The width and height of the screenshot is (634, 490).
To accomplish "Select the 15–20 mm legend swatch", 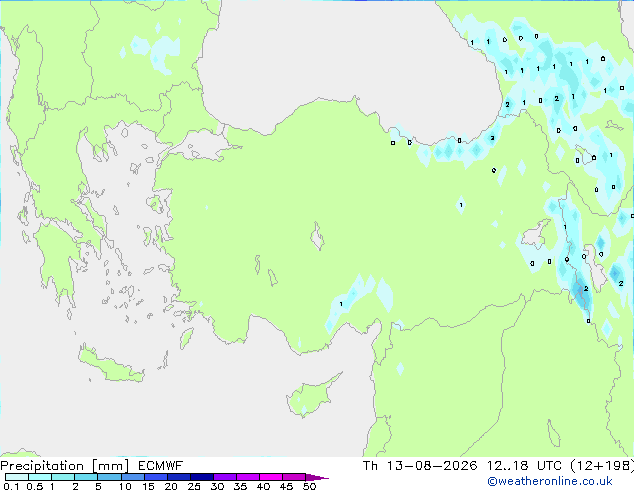I will point(155,477).
